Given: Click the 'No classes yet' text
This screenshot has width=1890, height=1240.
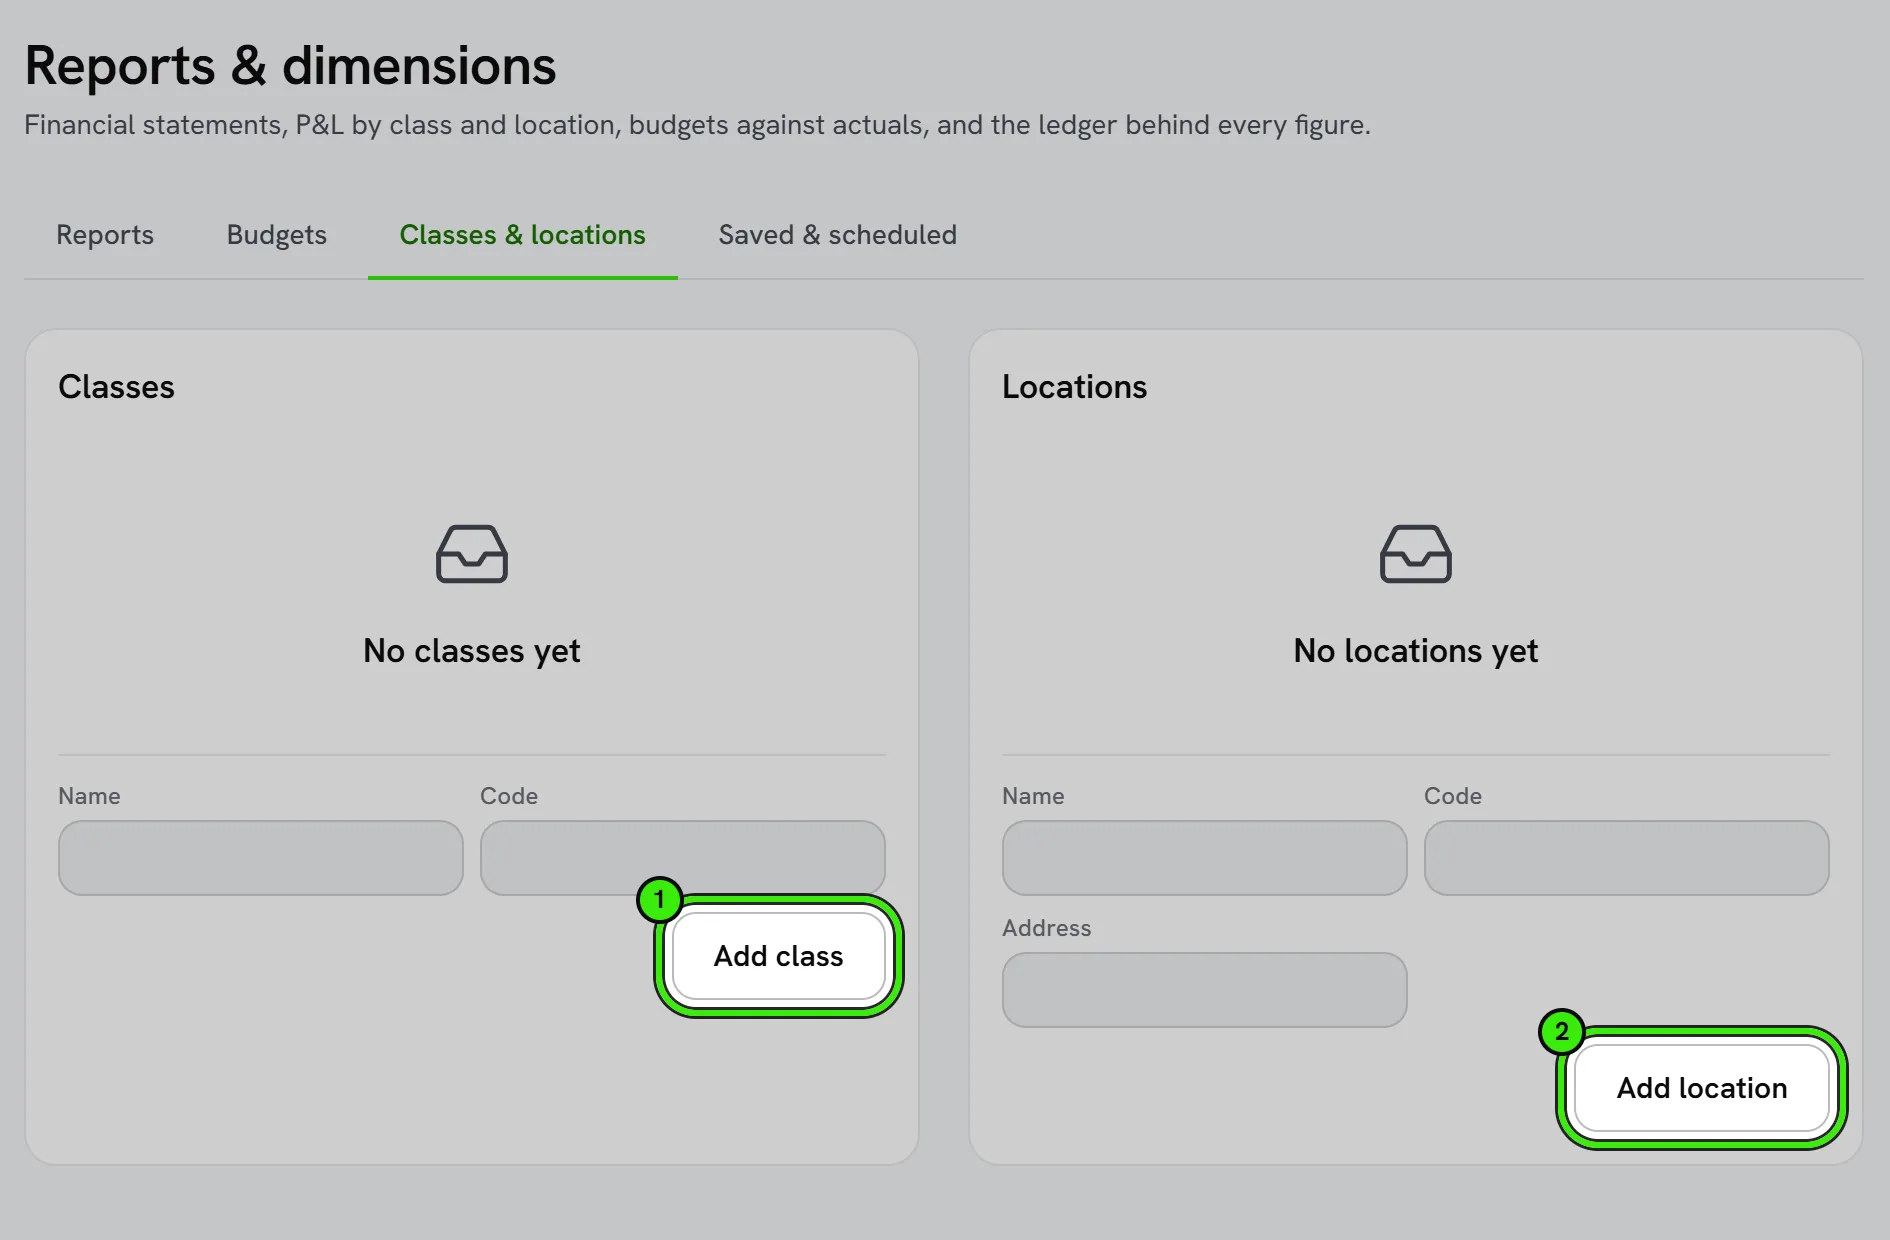Looking at the screenshot, I should pyautogui.click(x=472, y=651).
